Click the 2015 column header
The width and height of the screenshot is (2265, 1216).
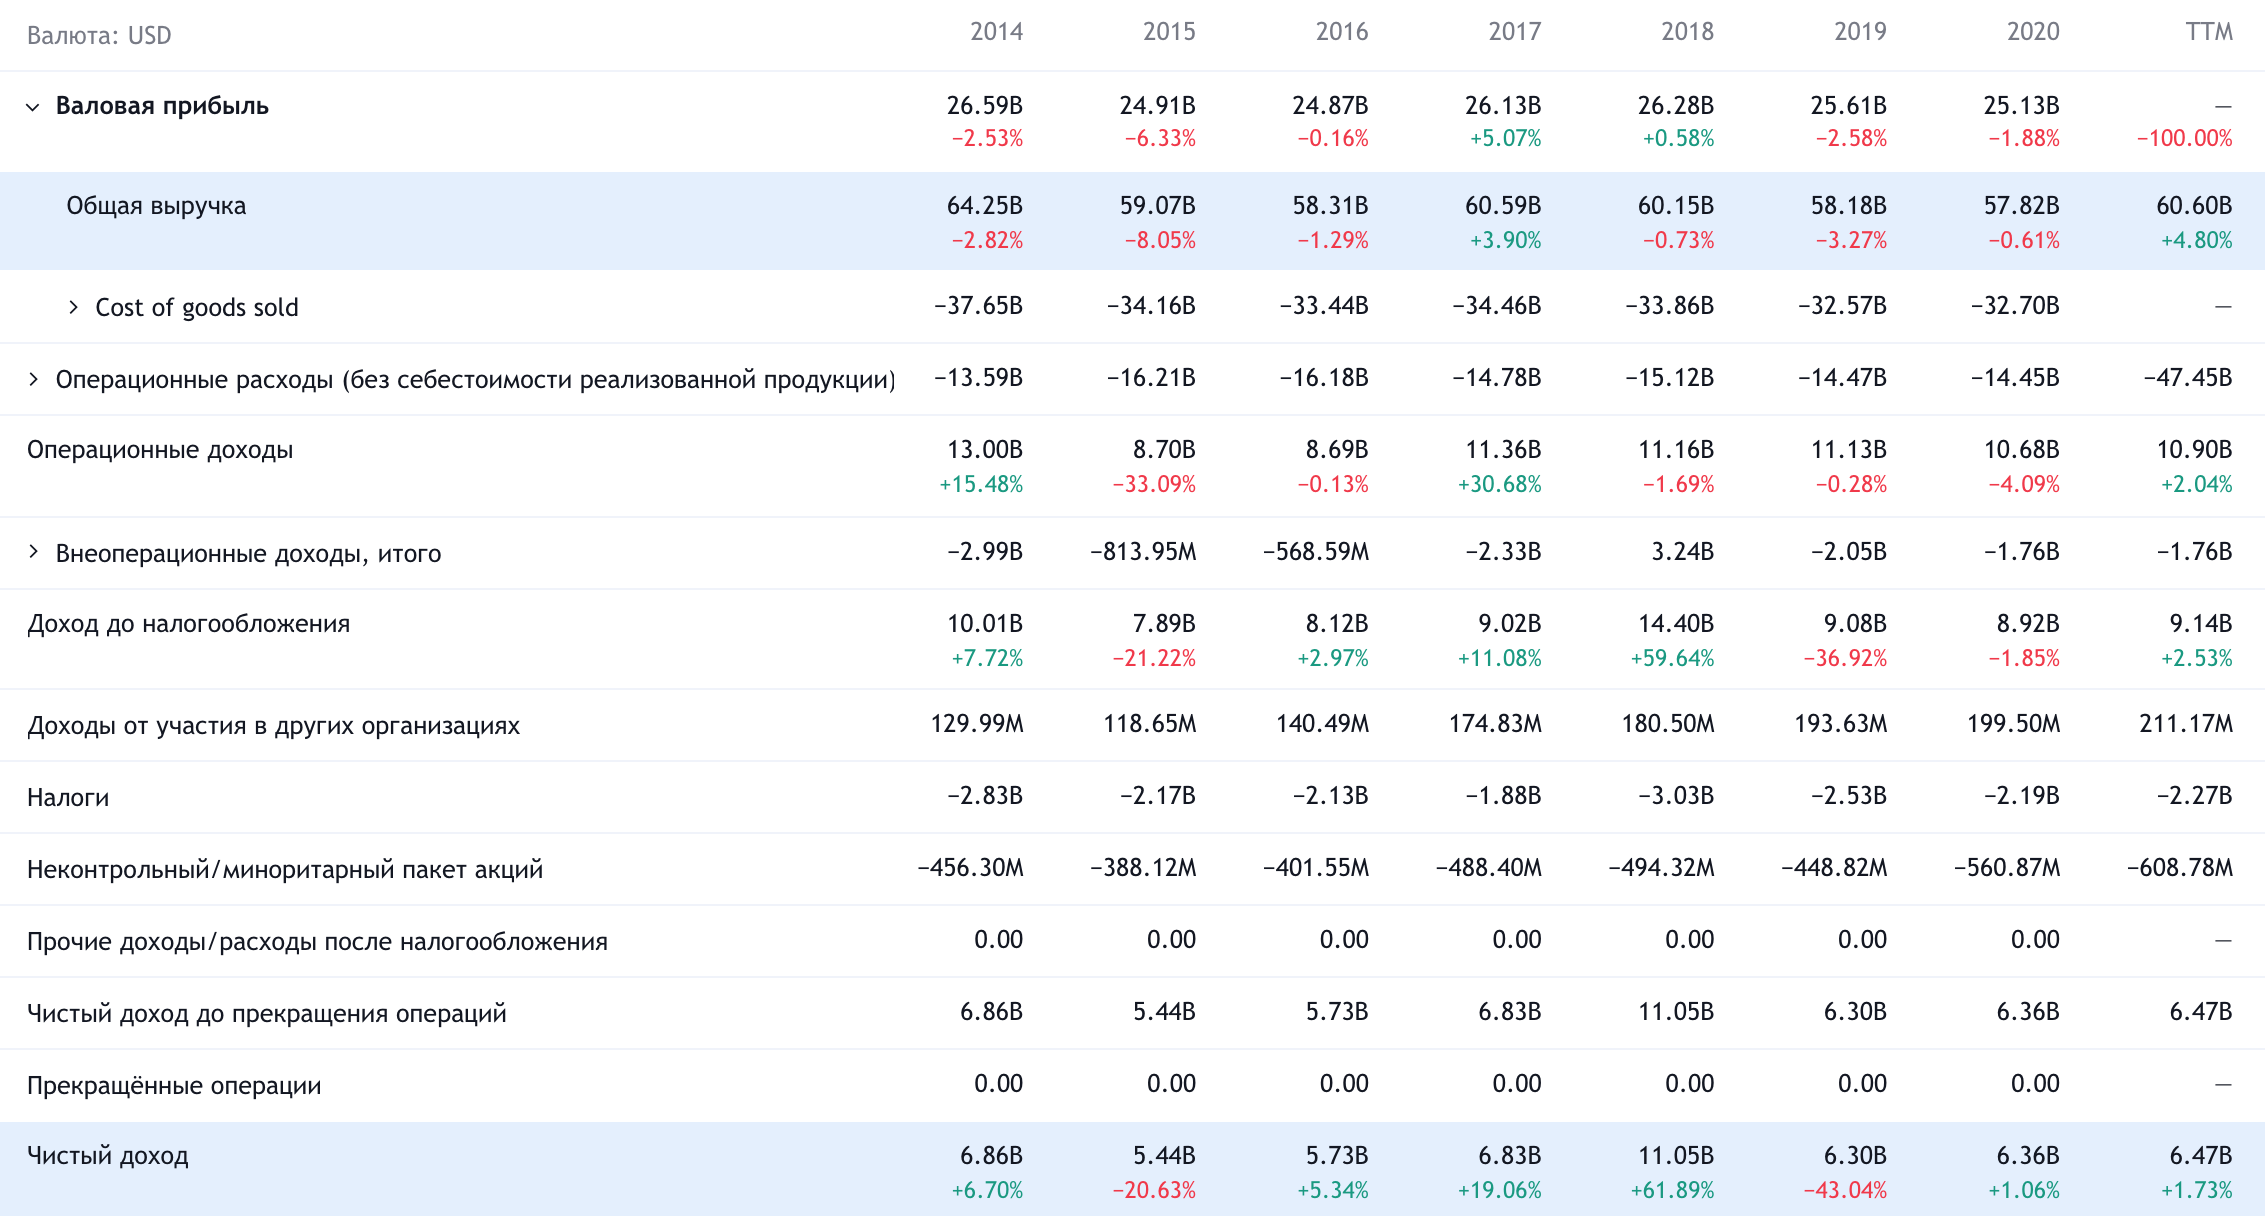[1170, 32]
